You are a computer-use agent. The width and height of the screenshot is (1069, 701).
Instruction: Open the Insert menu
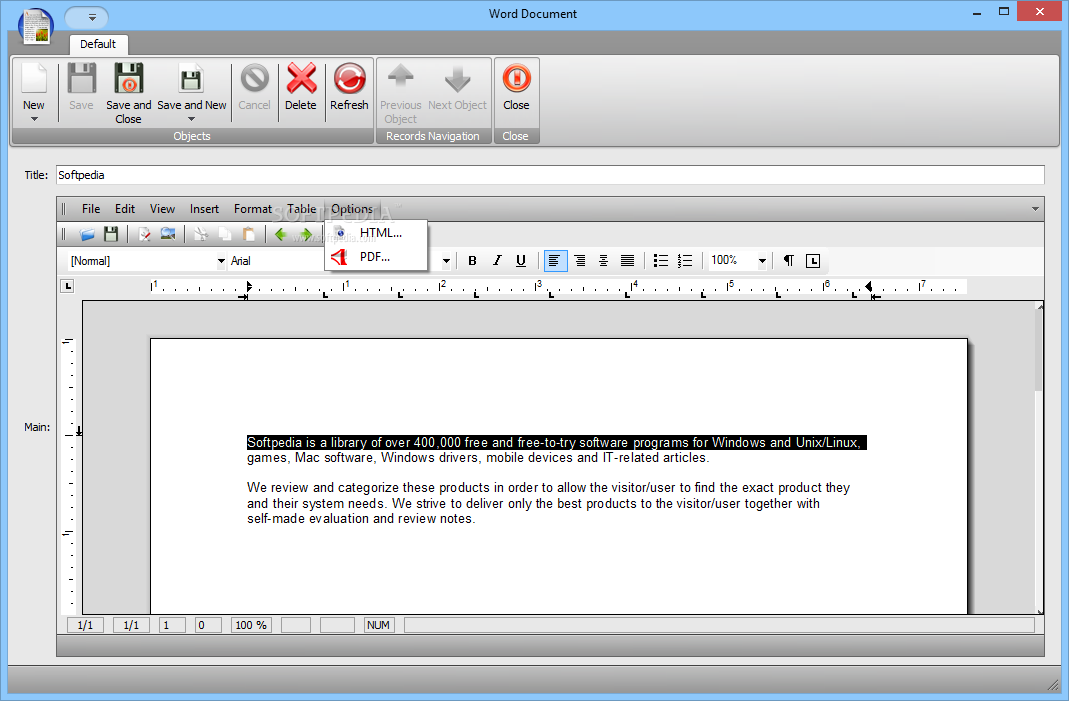click(x=204, y=209)
